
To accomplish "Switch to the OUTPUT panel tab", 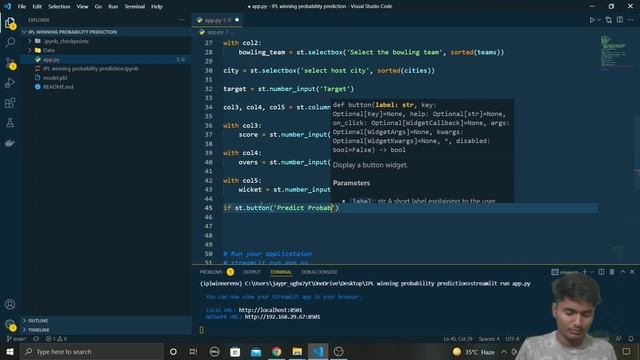I will click(252, 272).
